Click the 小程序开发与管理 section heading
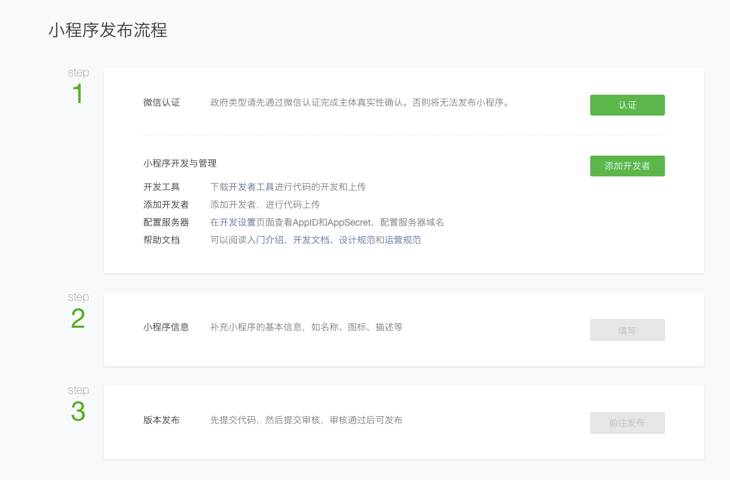This screenshot has height=480, width=730. point(180,163)
